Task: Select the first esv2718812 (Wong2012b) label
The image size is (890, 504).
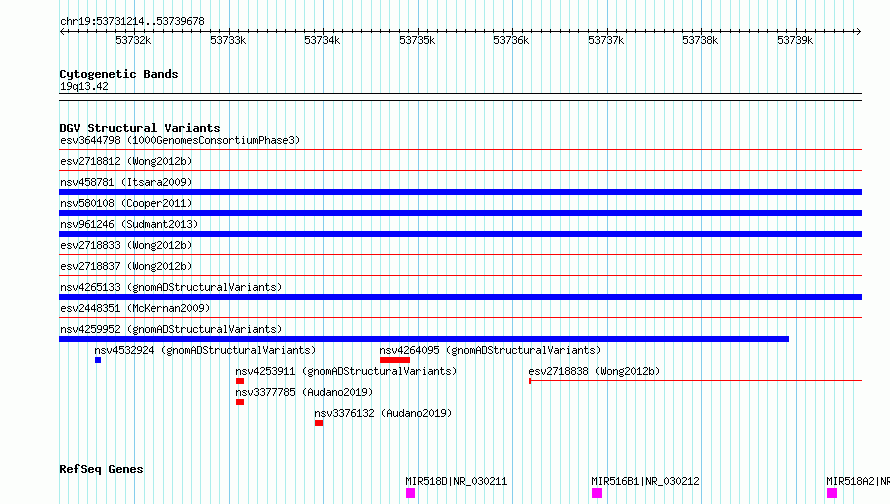Action: (x=126, y=161)
